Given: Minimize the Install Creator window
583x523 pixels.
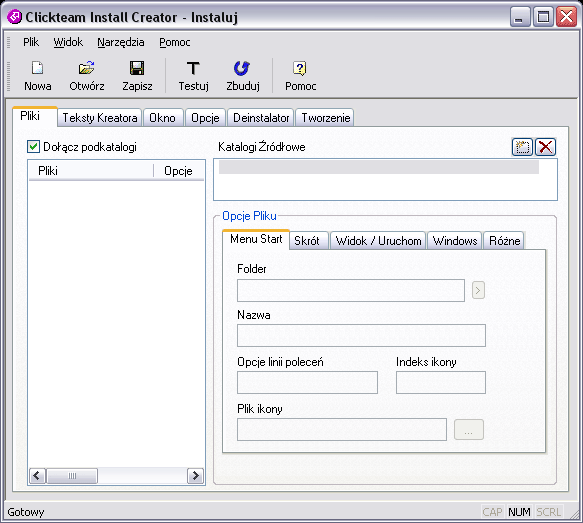Looking at the screenshot, I should click(520, 17).
